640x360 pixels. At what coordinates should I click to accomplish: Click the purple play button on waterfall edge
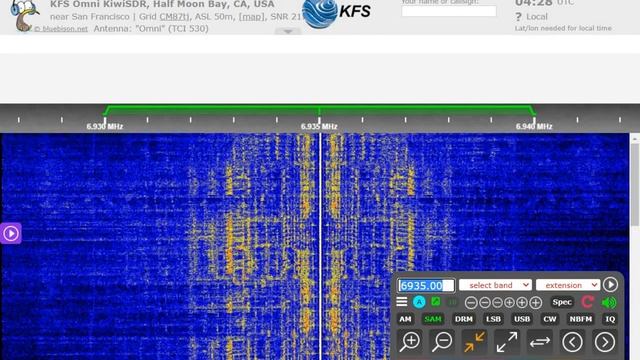point(11,233)
